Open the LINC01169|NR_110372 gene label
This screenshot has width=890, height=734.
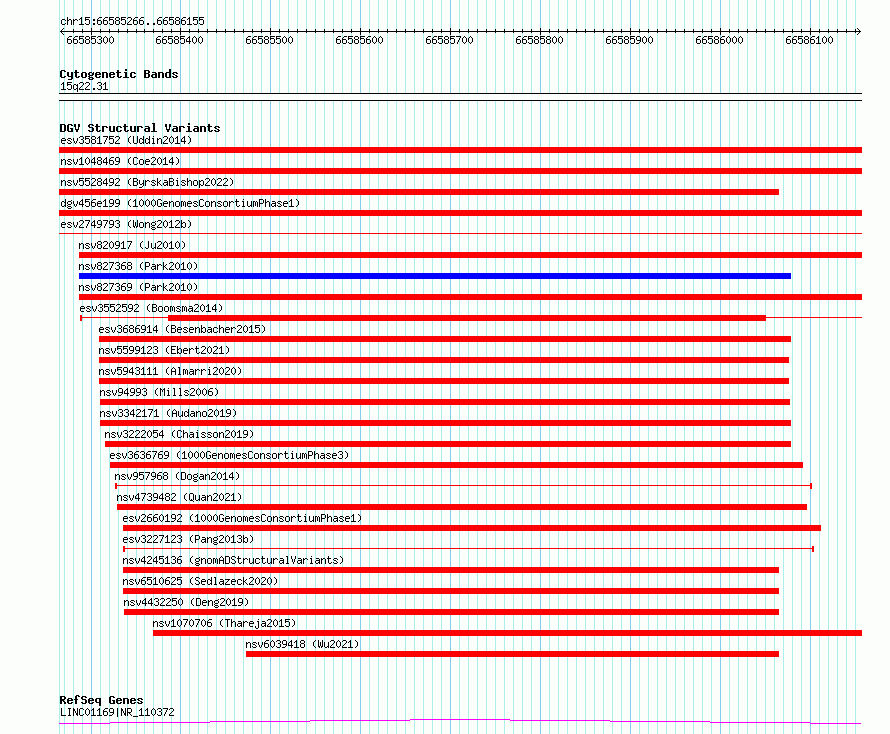coord(117,712)
